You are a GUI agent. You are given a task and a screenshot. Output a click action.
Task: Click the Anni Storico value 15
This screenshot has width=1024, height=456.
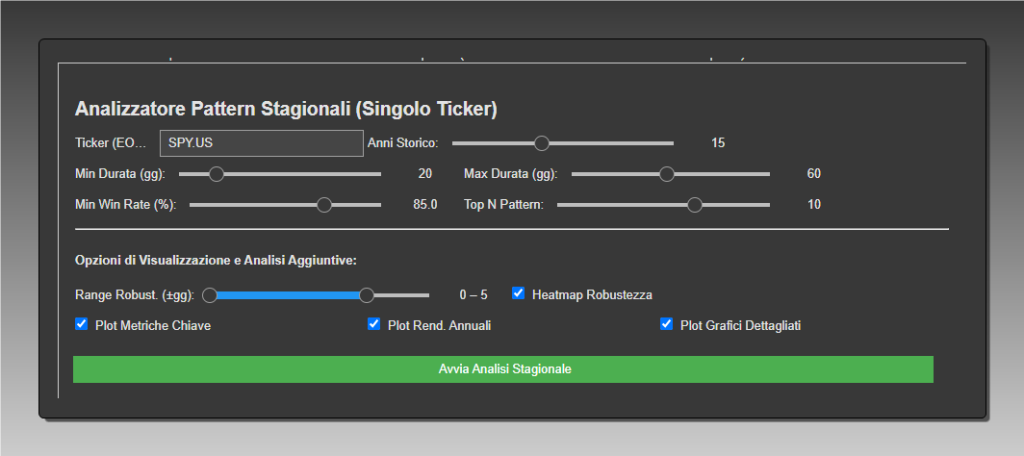click(718, 143)
